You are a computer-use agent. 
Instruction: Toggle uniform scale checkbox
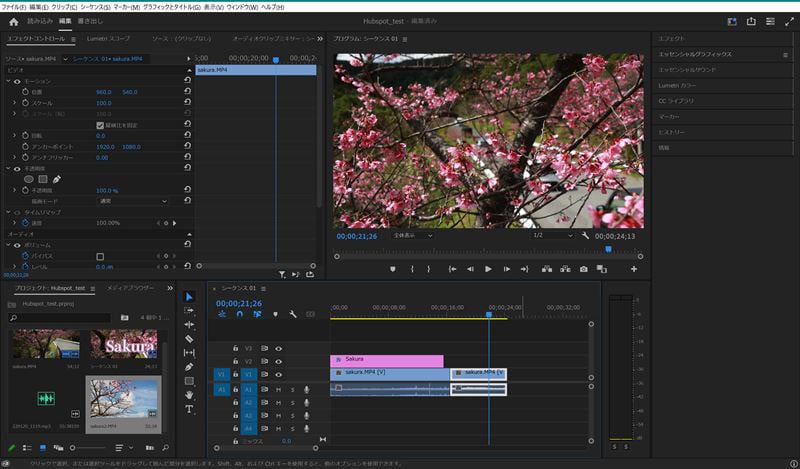click(x=100, y=125)
